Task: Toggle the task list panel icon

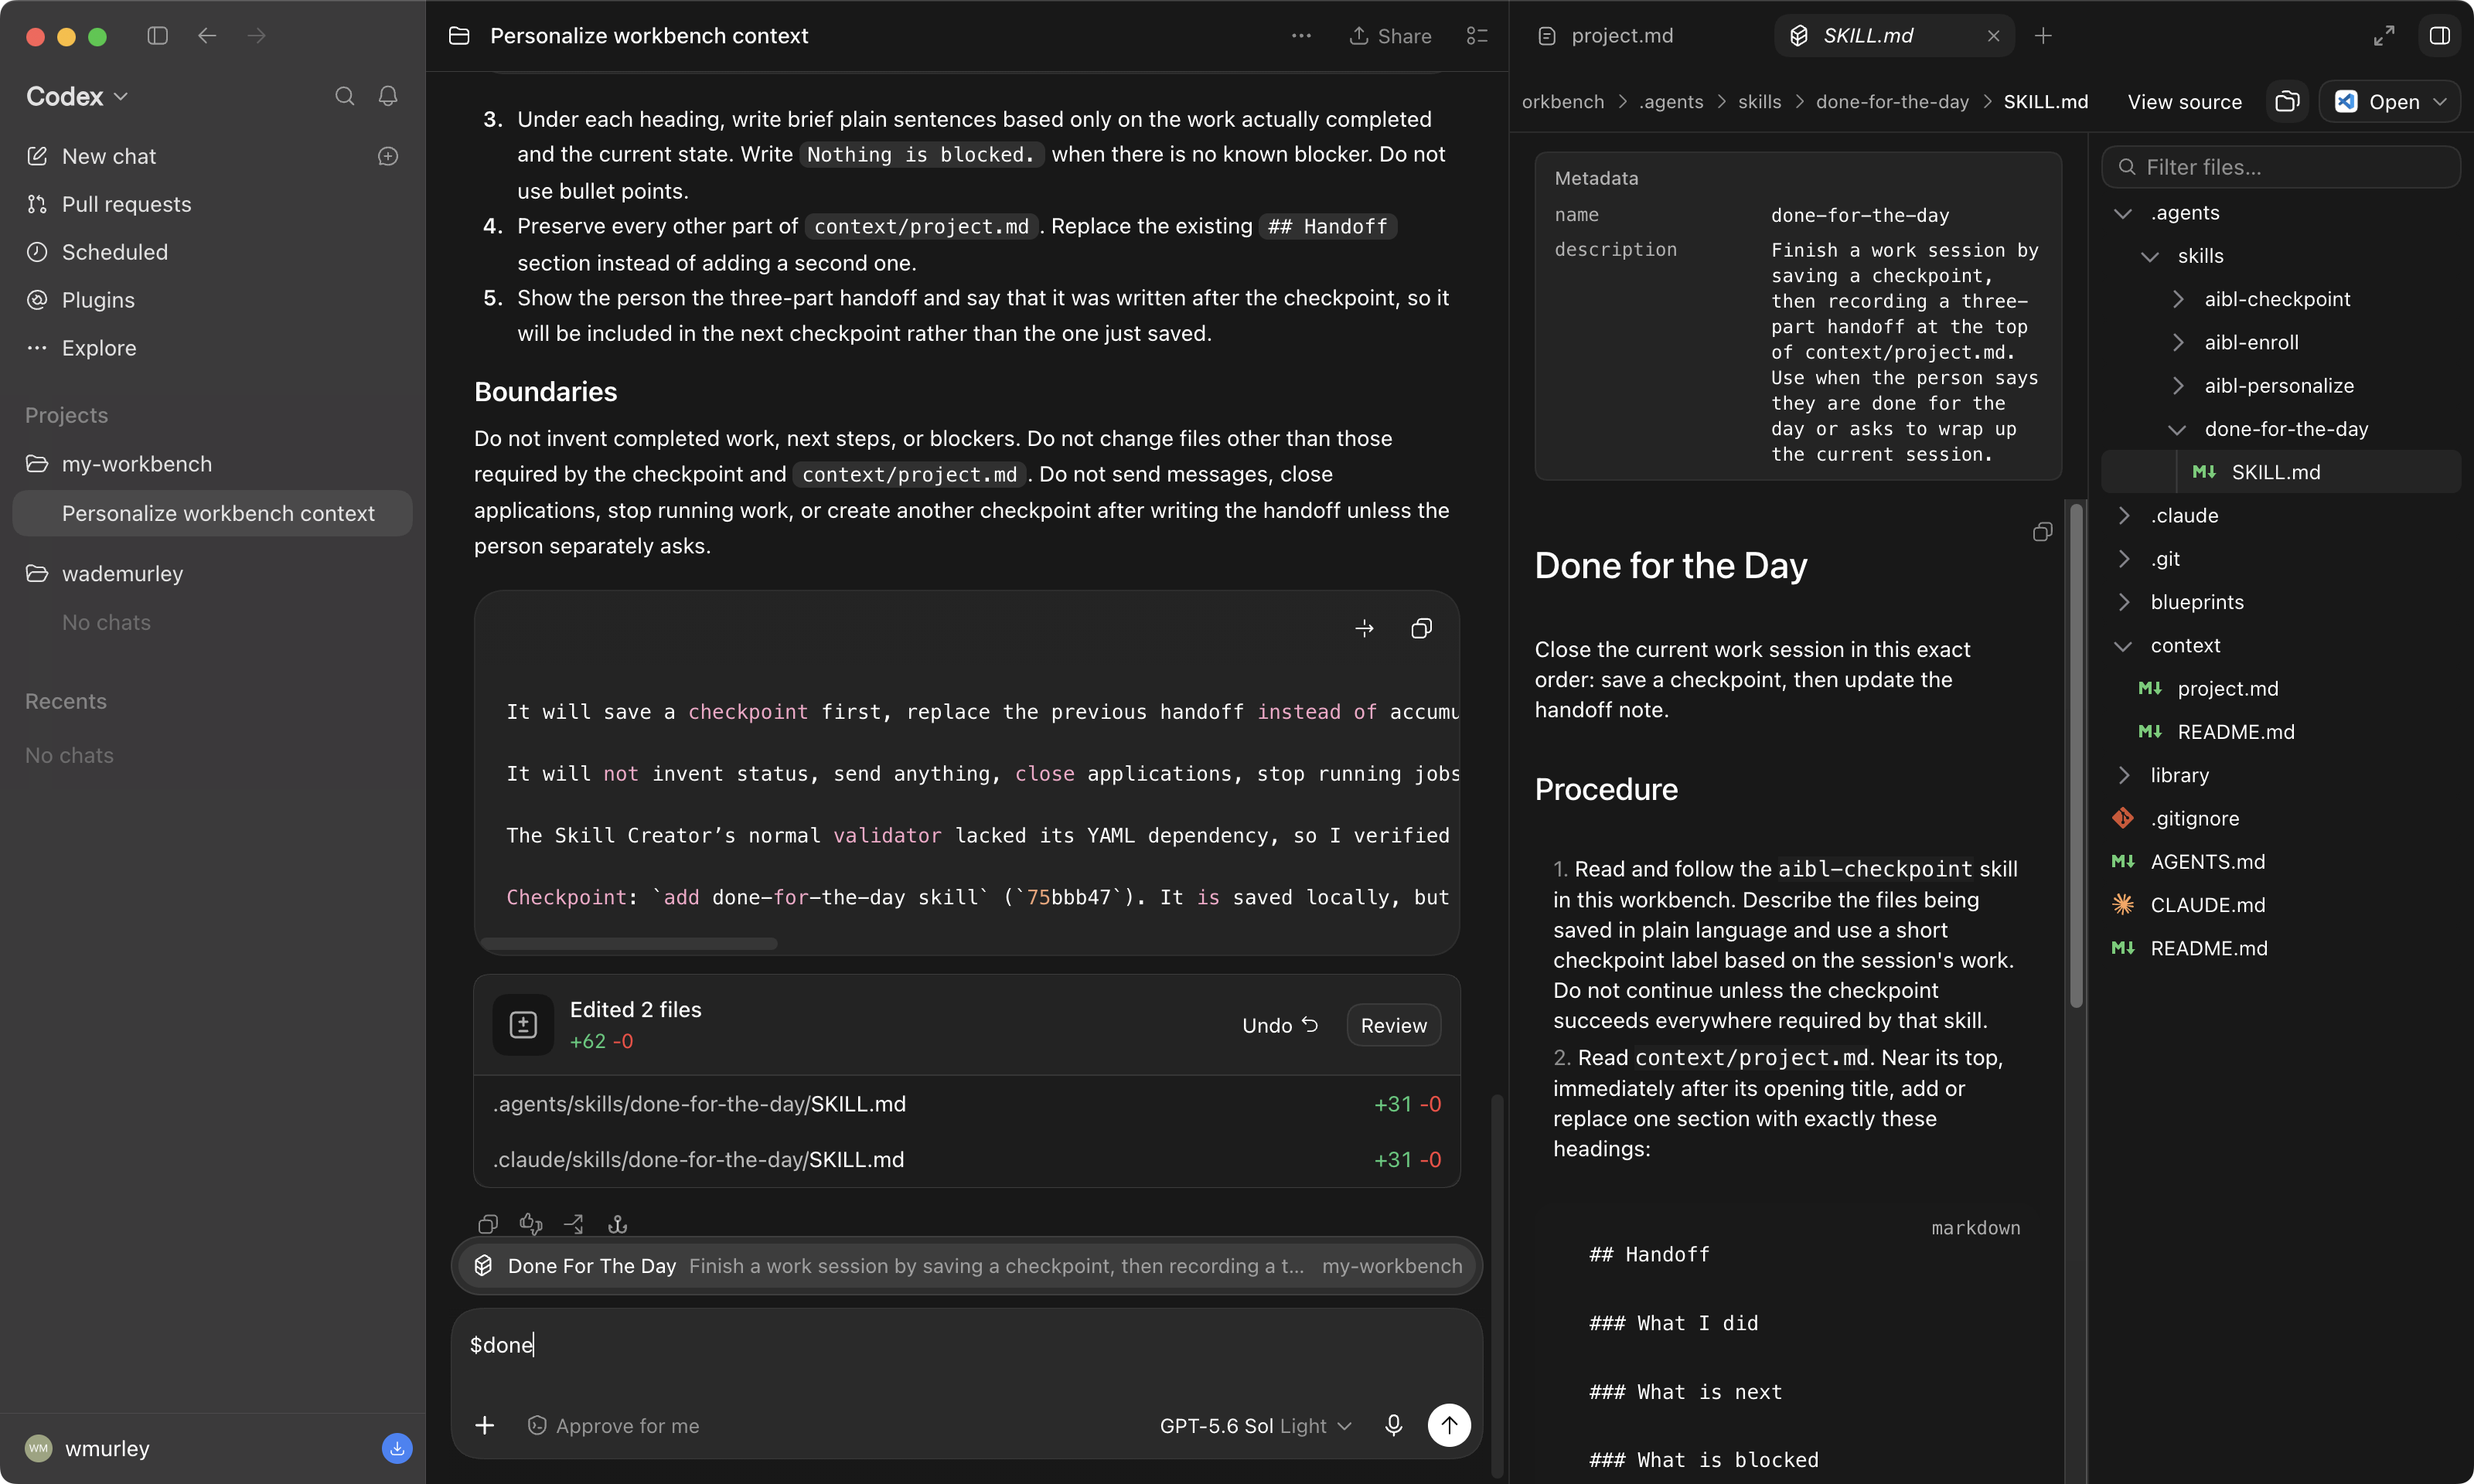Action: (1477, 36)
